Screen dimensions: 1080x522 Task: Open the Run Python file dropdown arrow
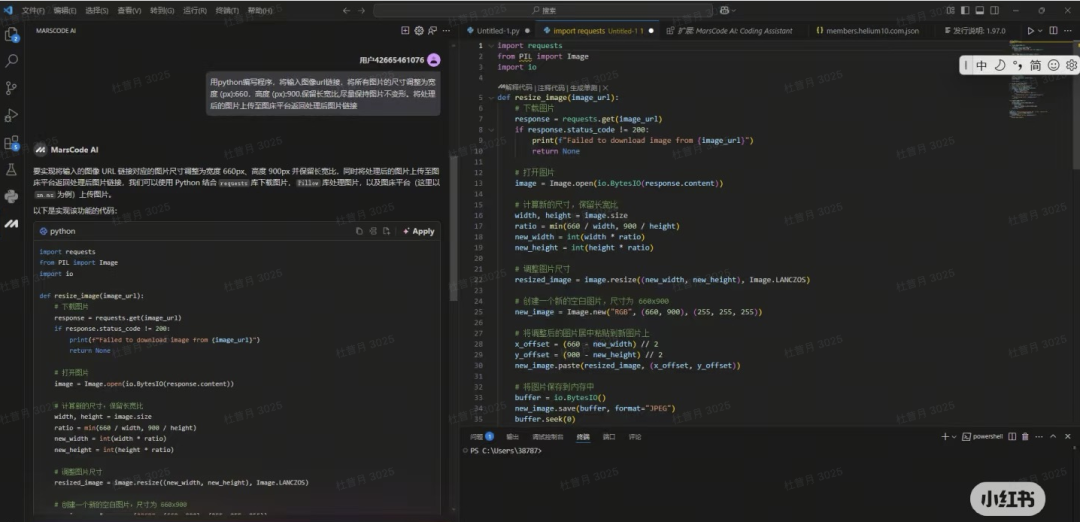(1039, 31)
